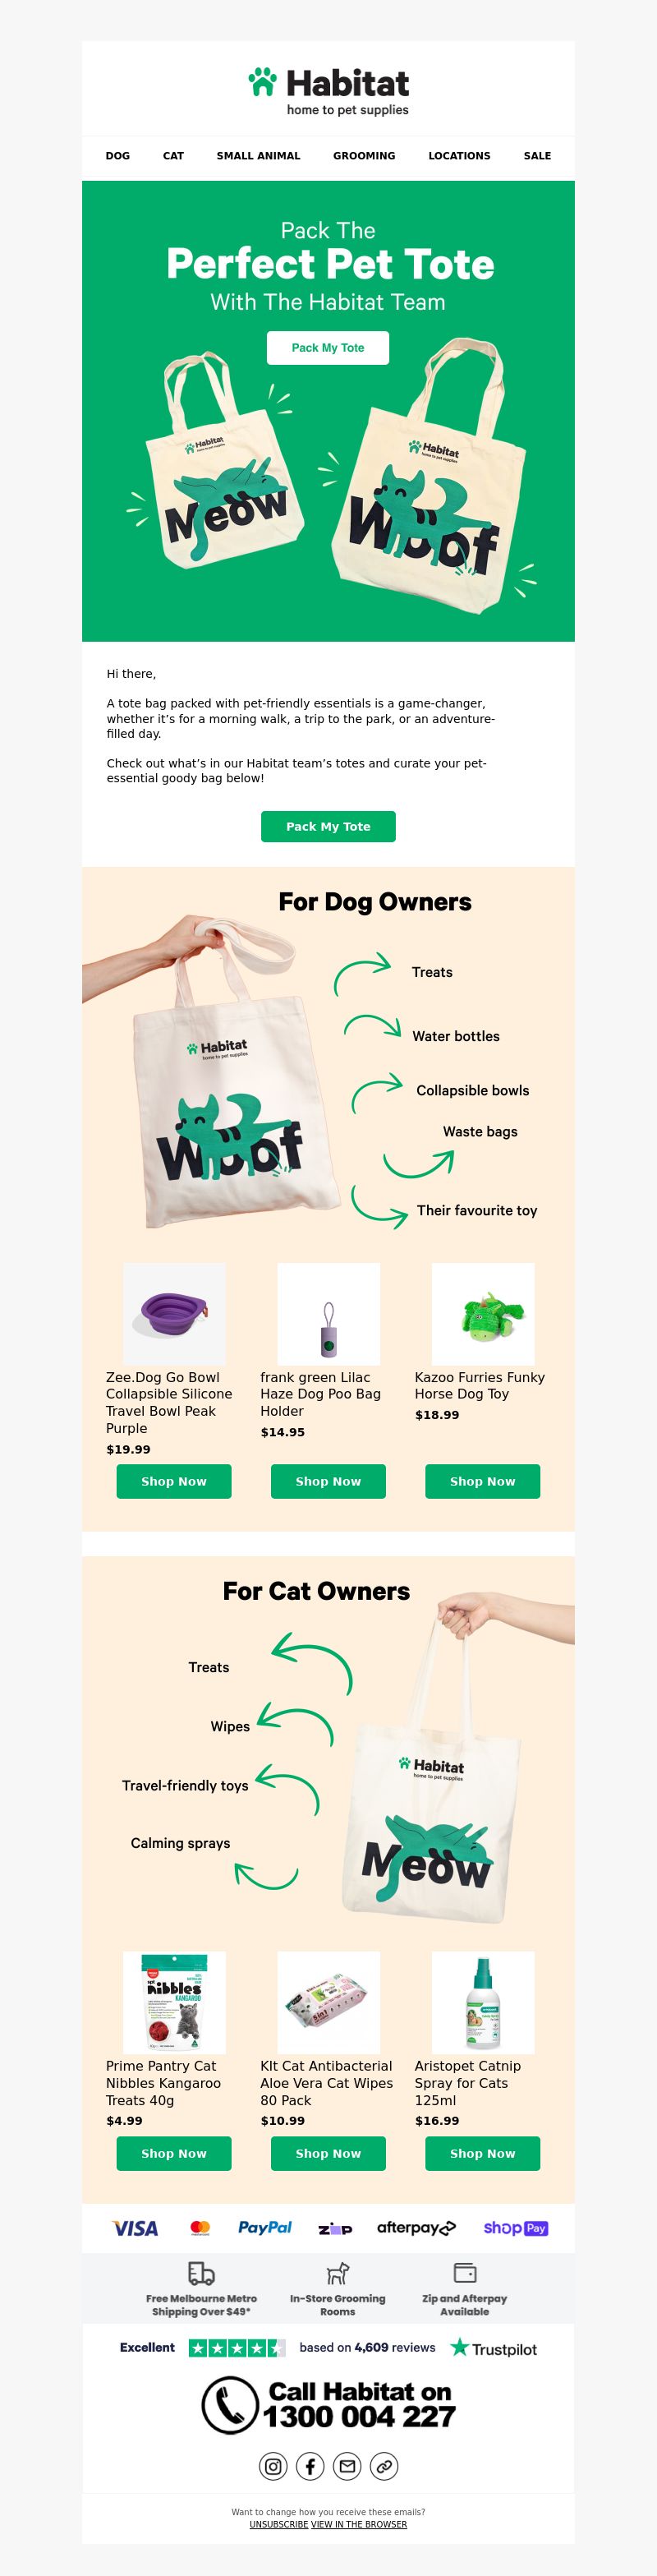Go to the SALE menu item
The image size is (657, 2576).
click(537, 156)
